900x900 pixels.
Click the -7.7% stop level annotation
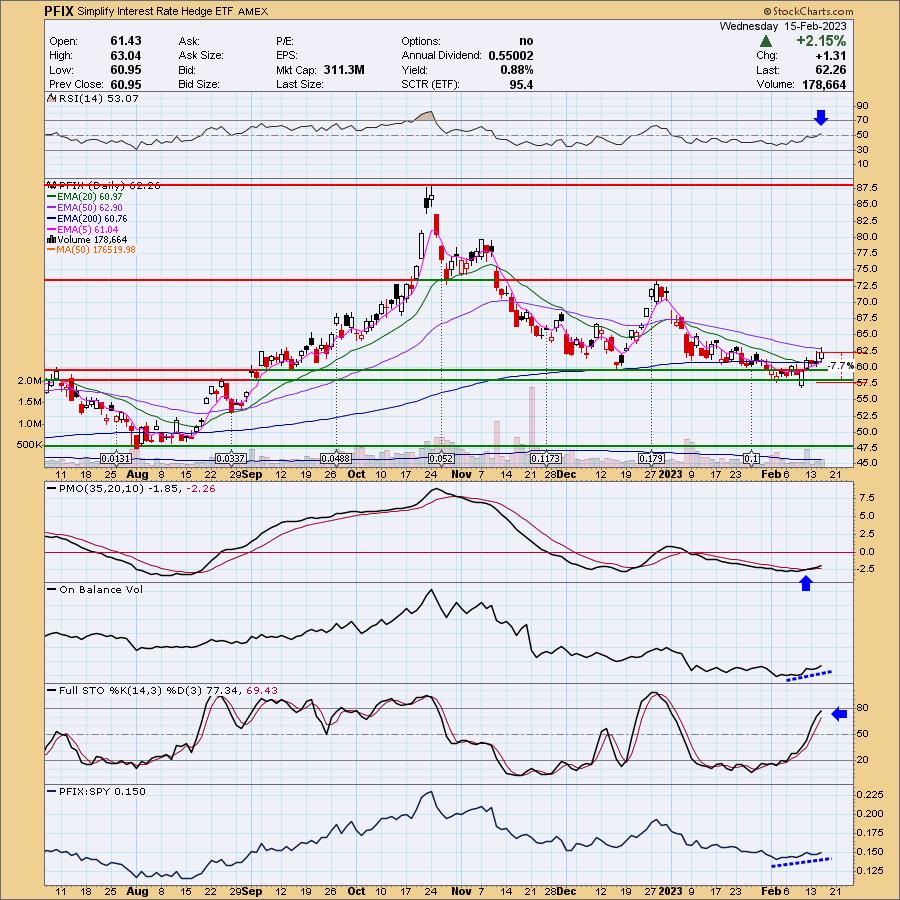click(x=841, y=366)
